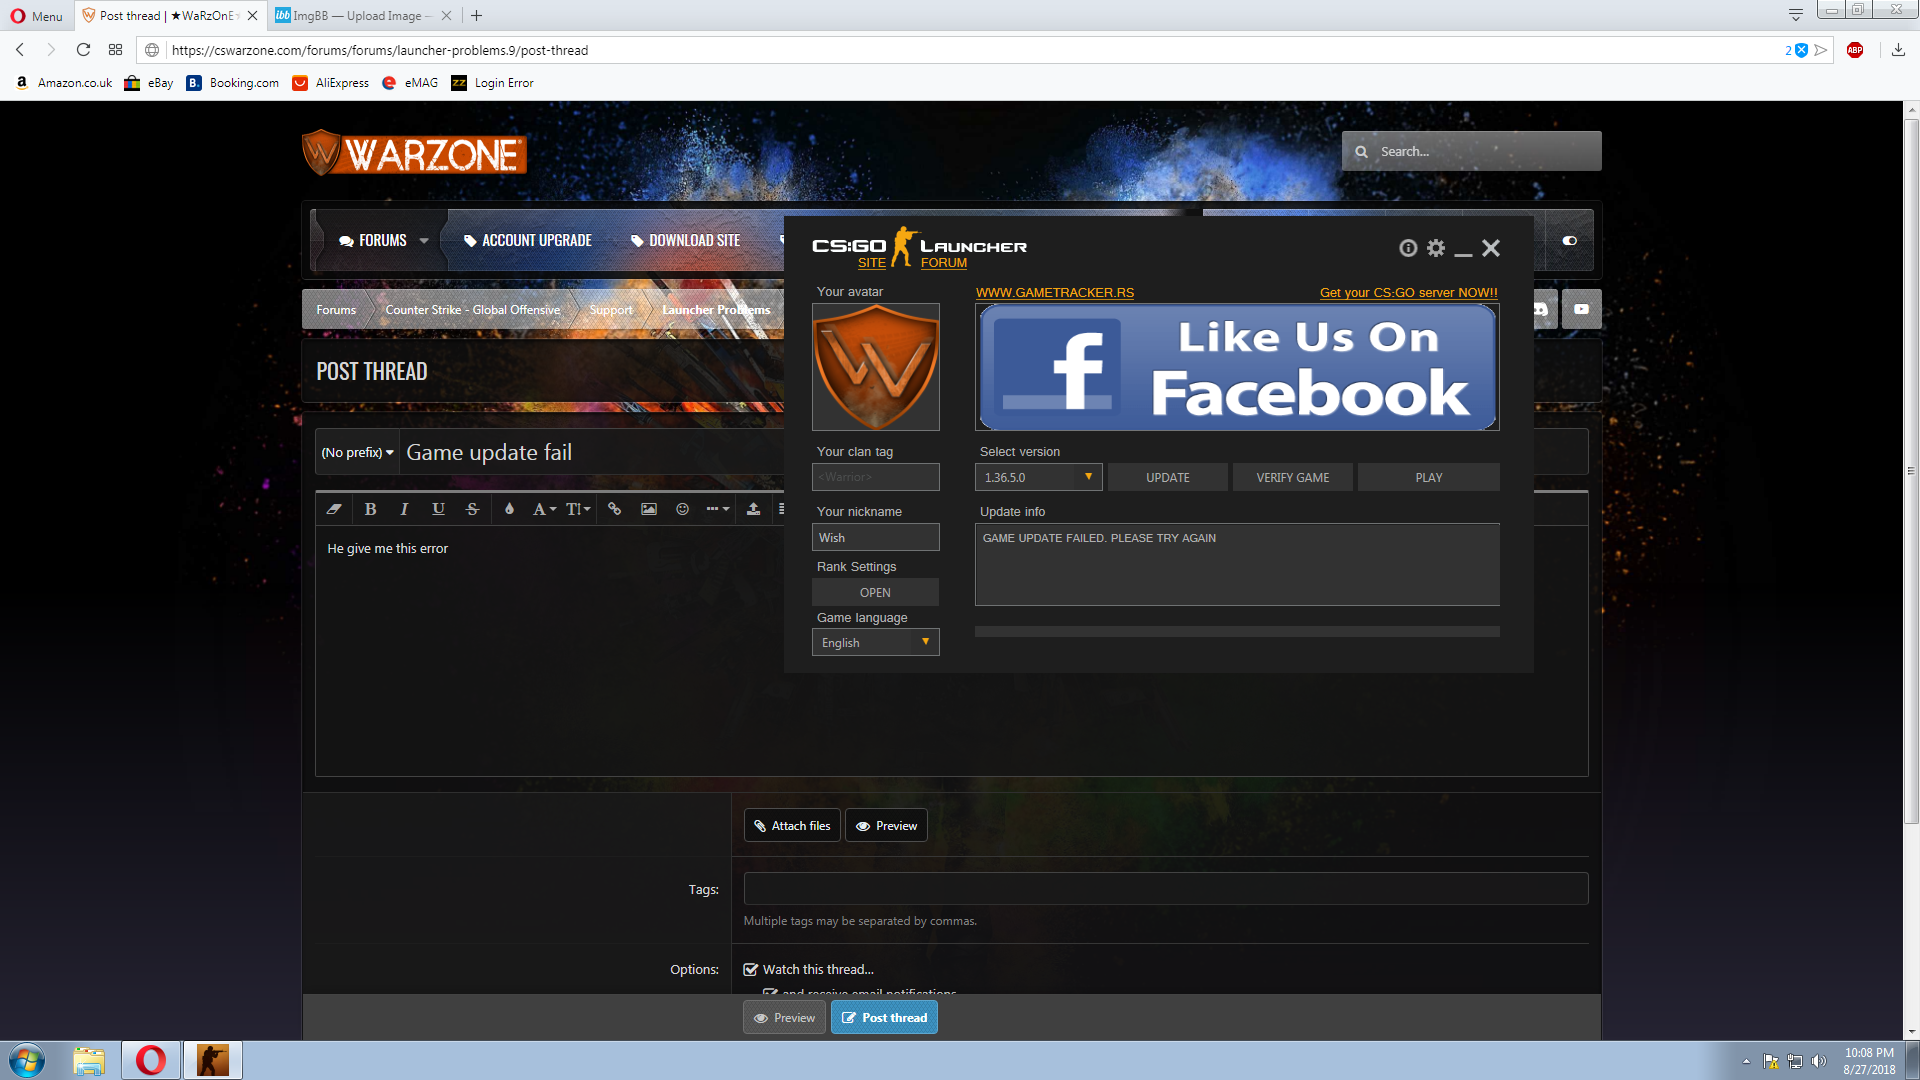
Task: Open the Select version dropdown
Action: click(x=1038, y=477)
